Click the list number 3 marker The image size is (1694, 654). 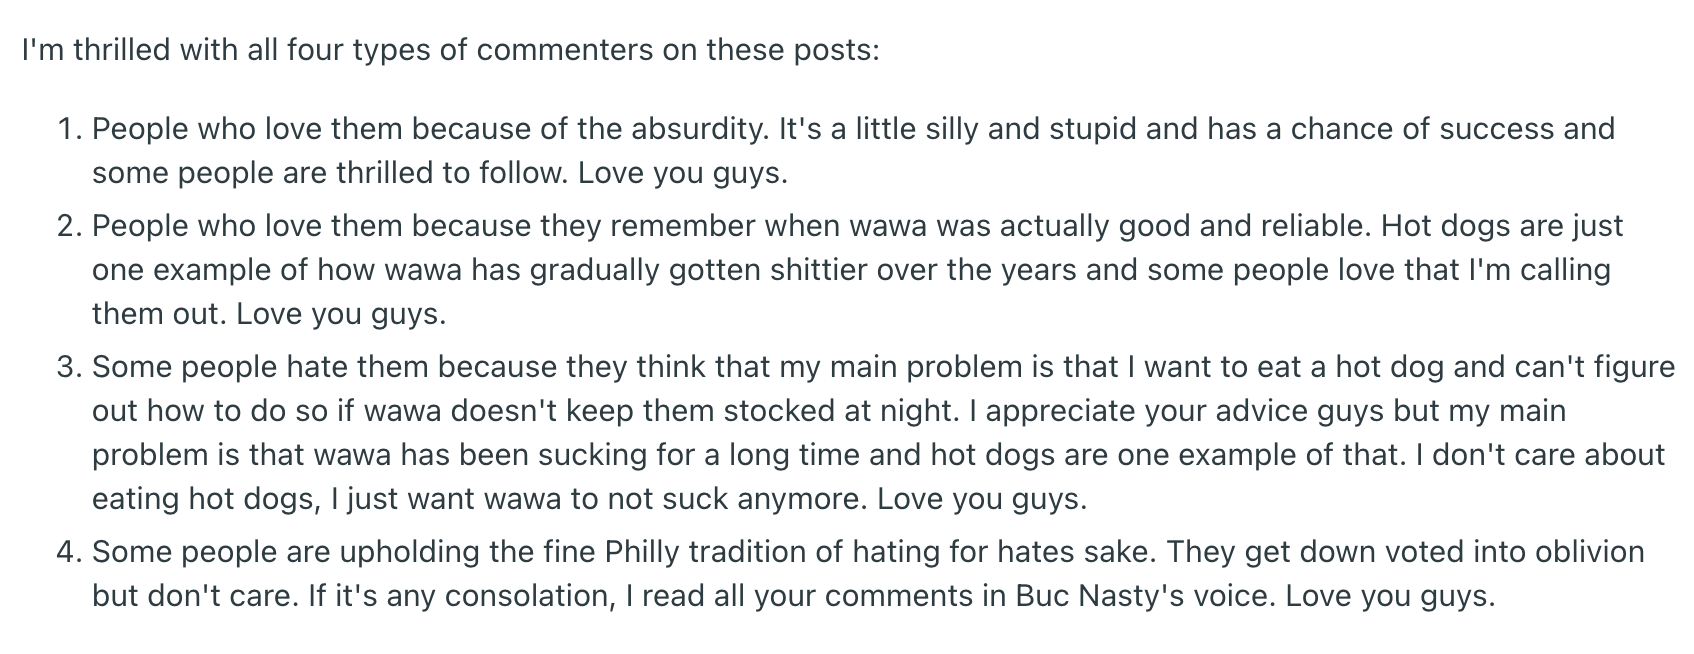point(69,367)
